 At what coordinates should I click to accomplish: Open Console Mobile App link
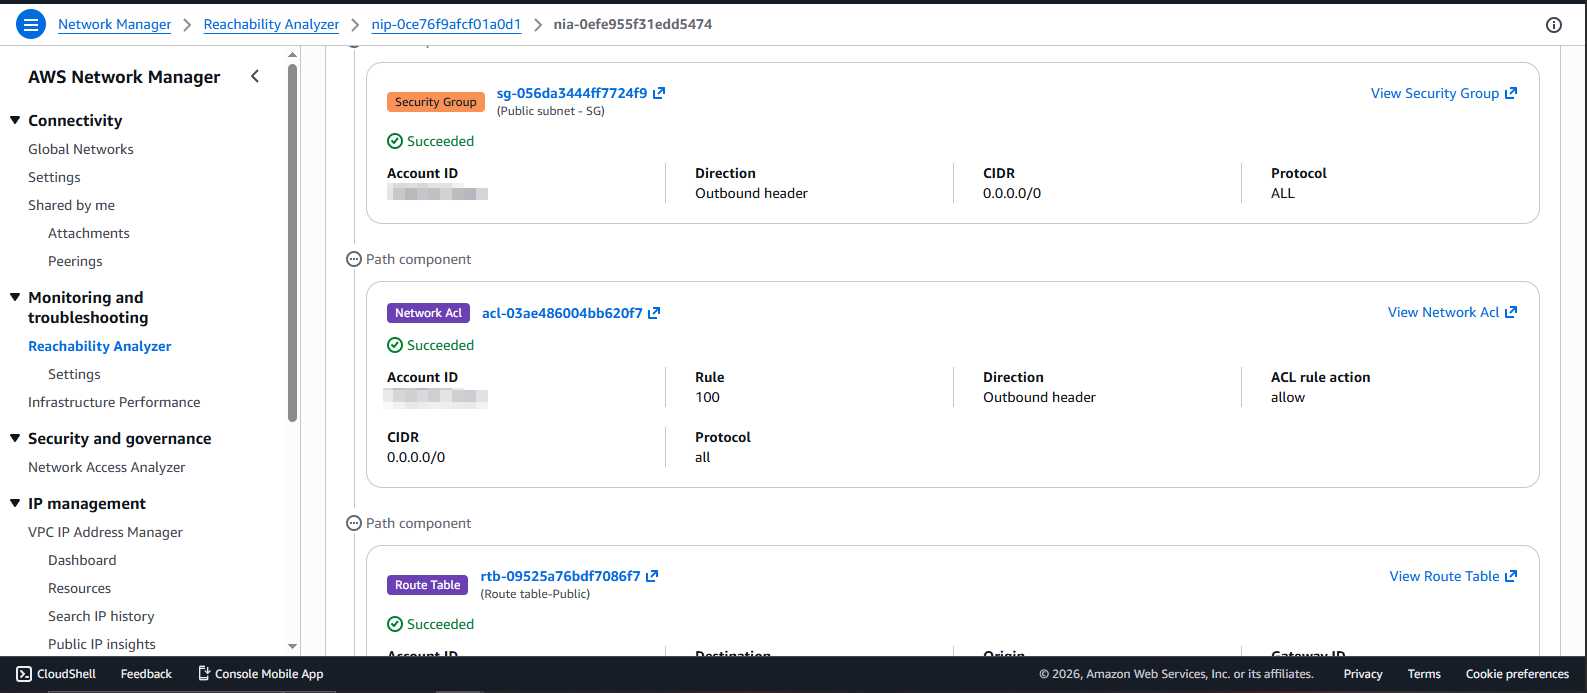click(260, 674)
